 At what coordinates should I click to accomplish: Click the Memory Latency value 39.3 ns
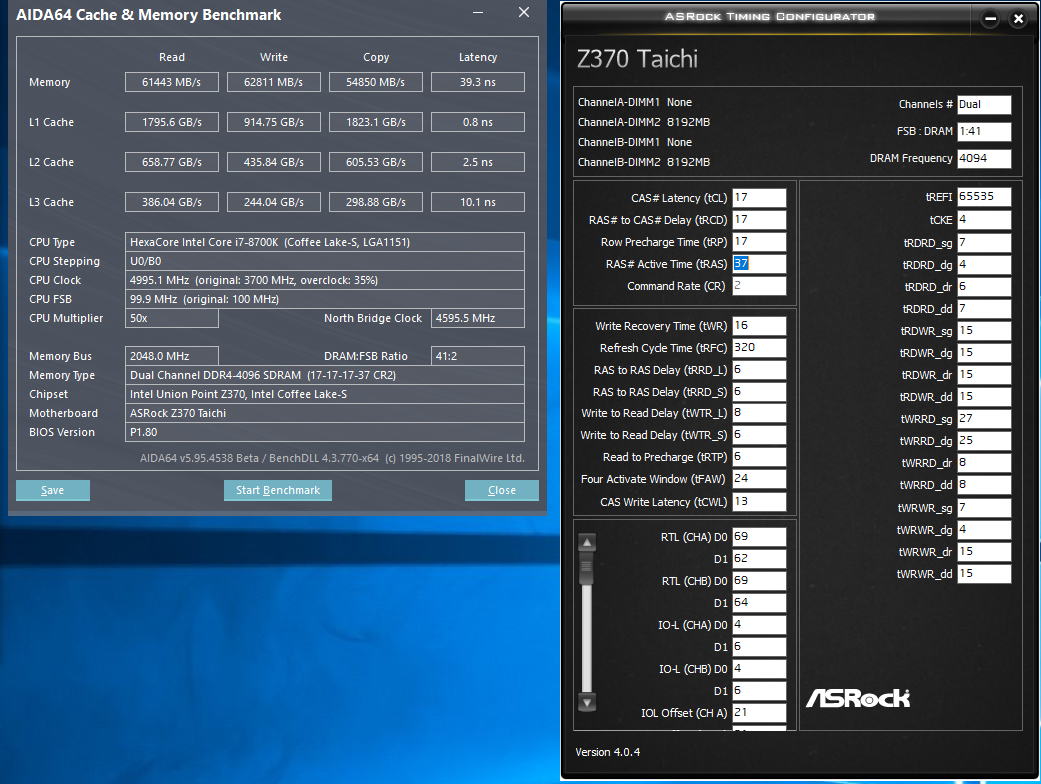(478, 82)
